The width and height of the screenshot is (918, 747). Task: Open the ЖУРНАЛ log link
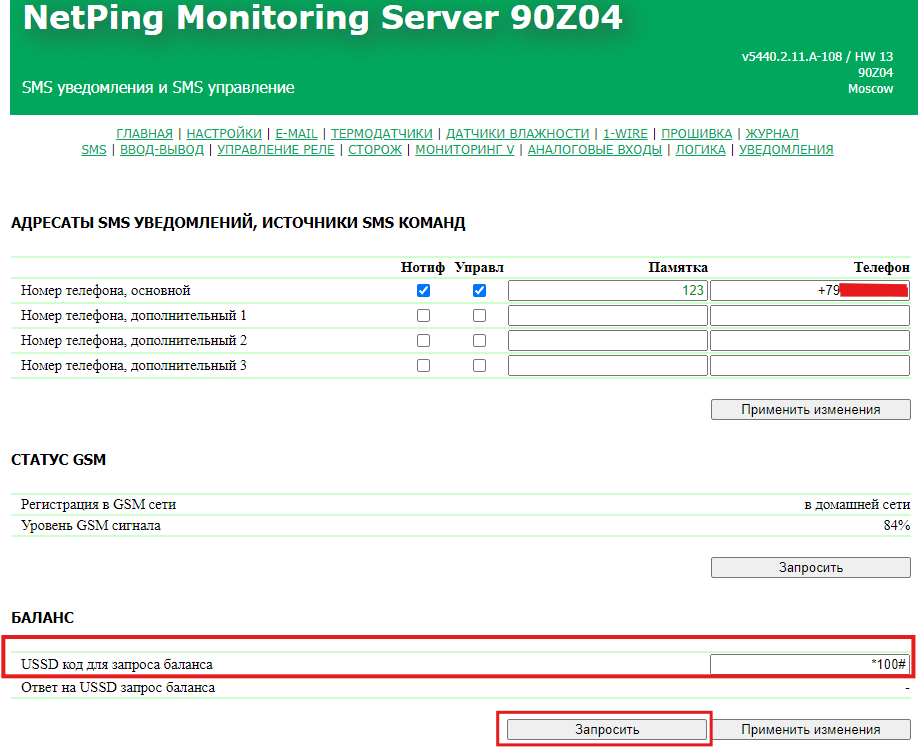tap(772, 133)
